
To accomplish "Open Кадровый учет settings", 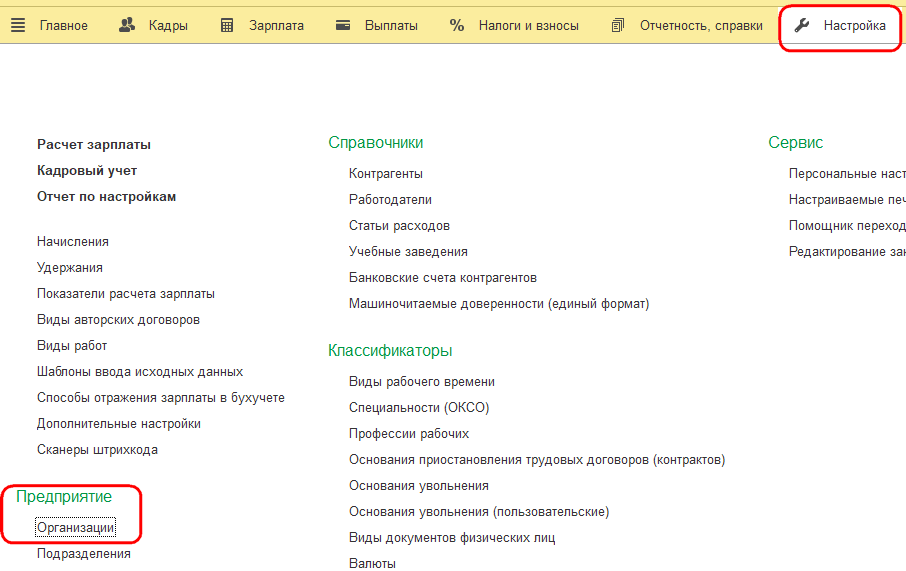I will coord(87,170).
